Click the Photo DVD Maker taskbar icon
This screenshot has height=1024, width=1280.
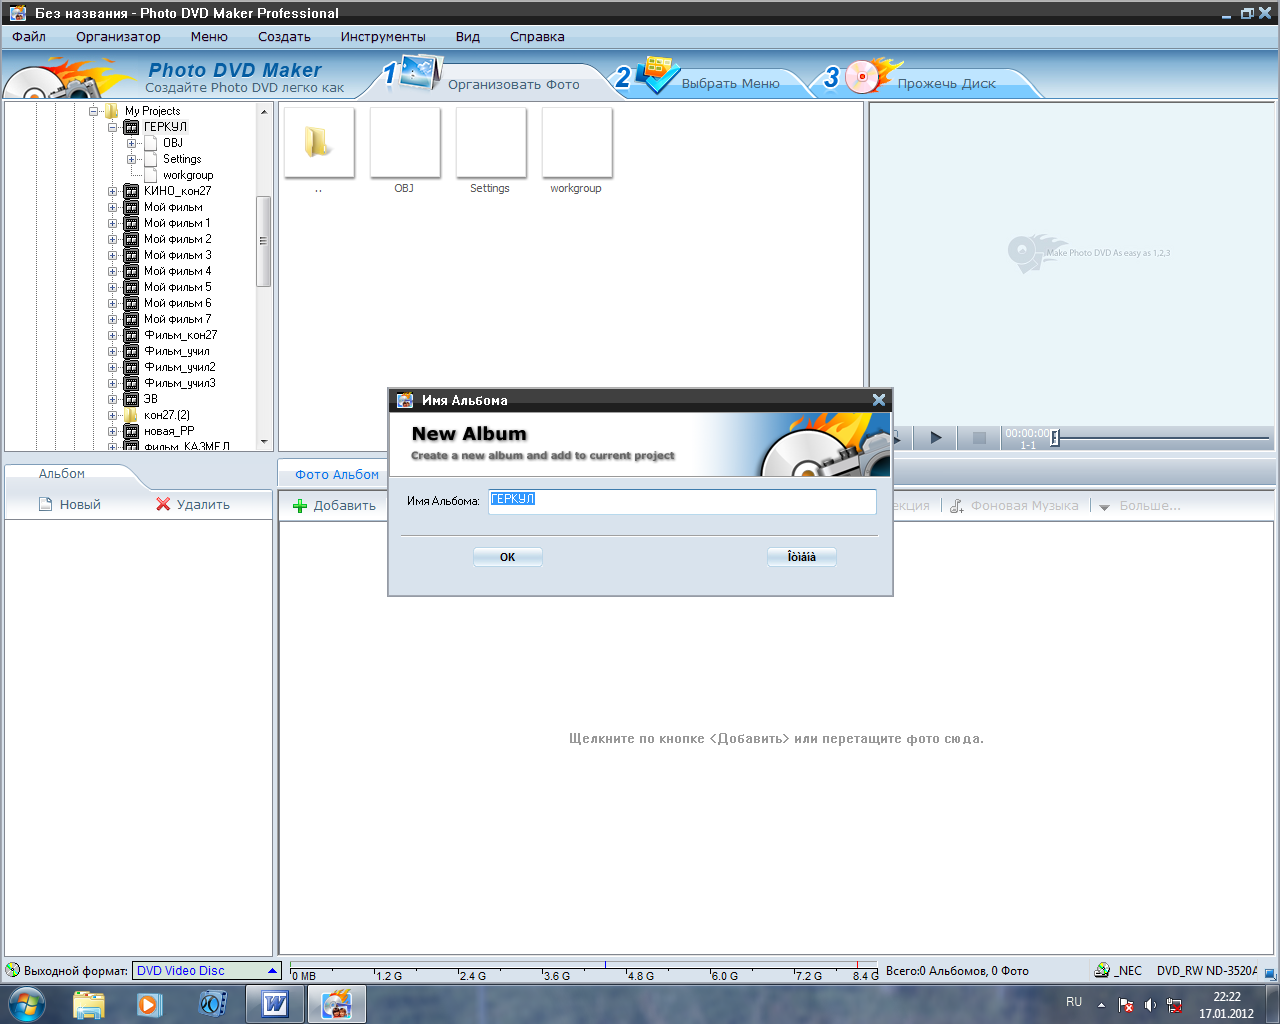click(x=336, y=1004)
